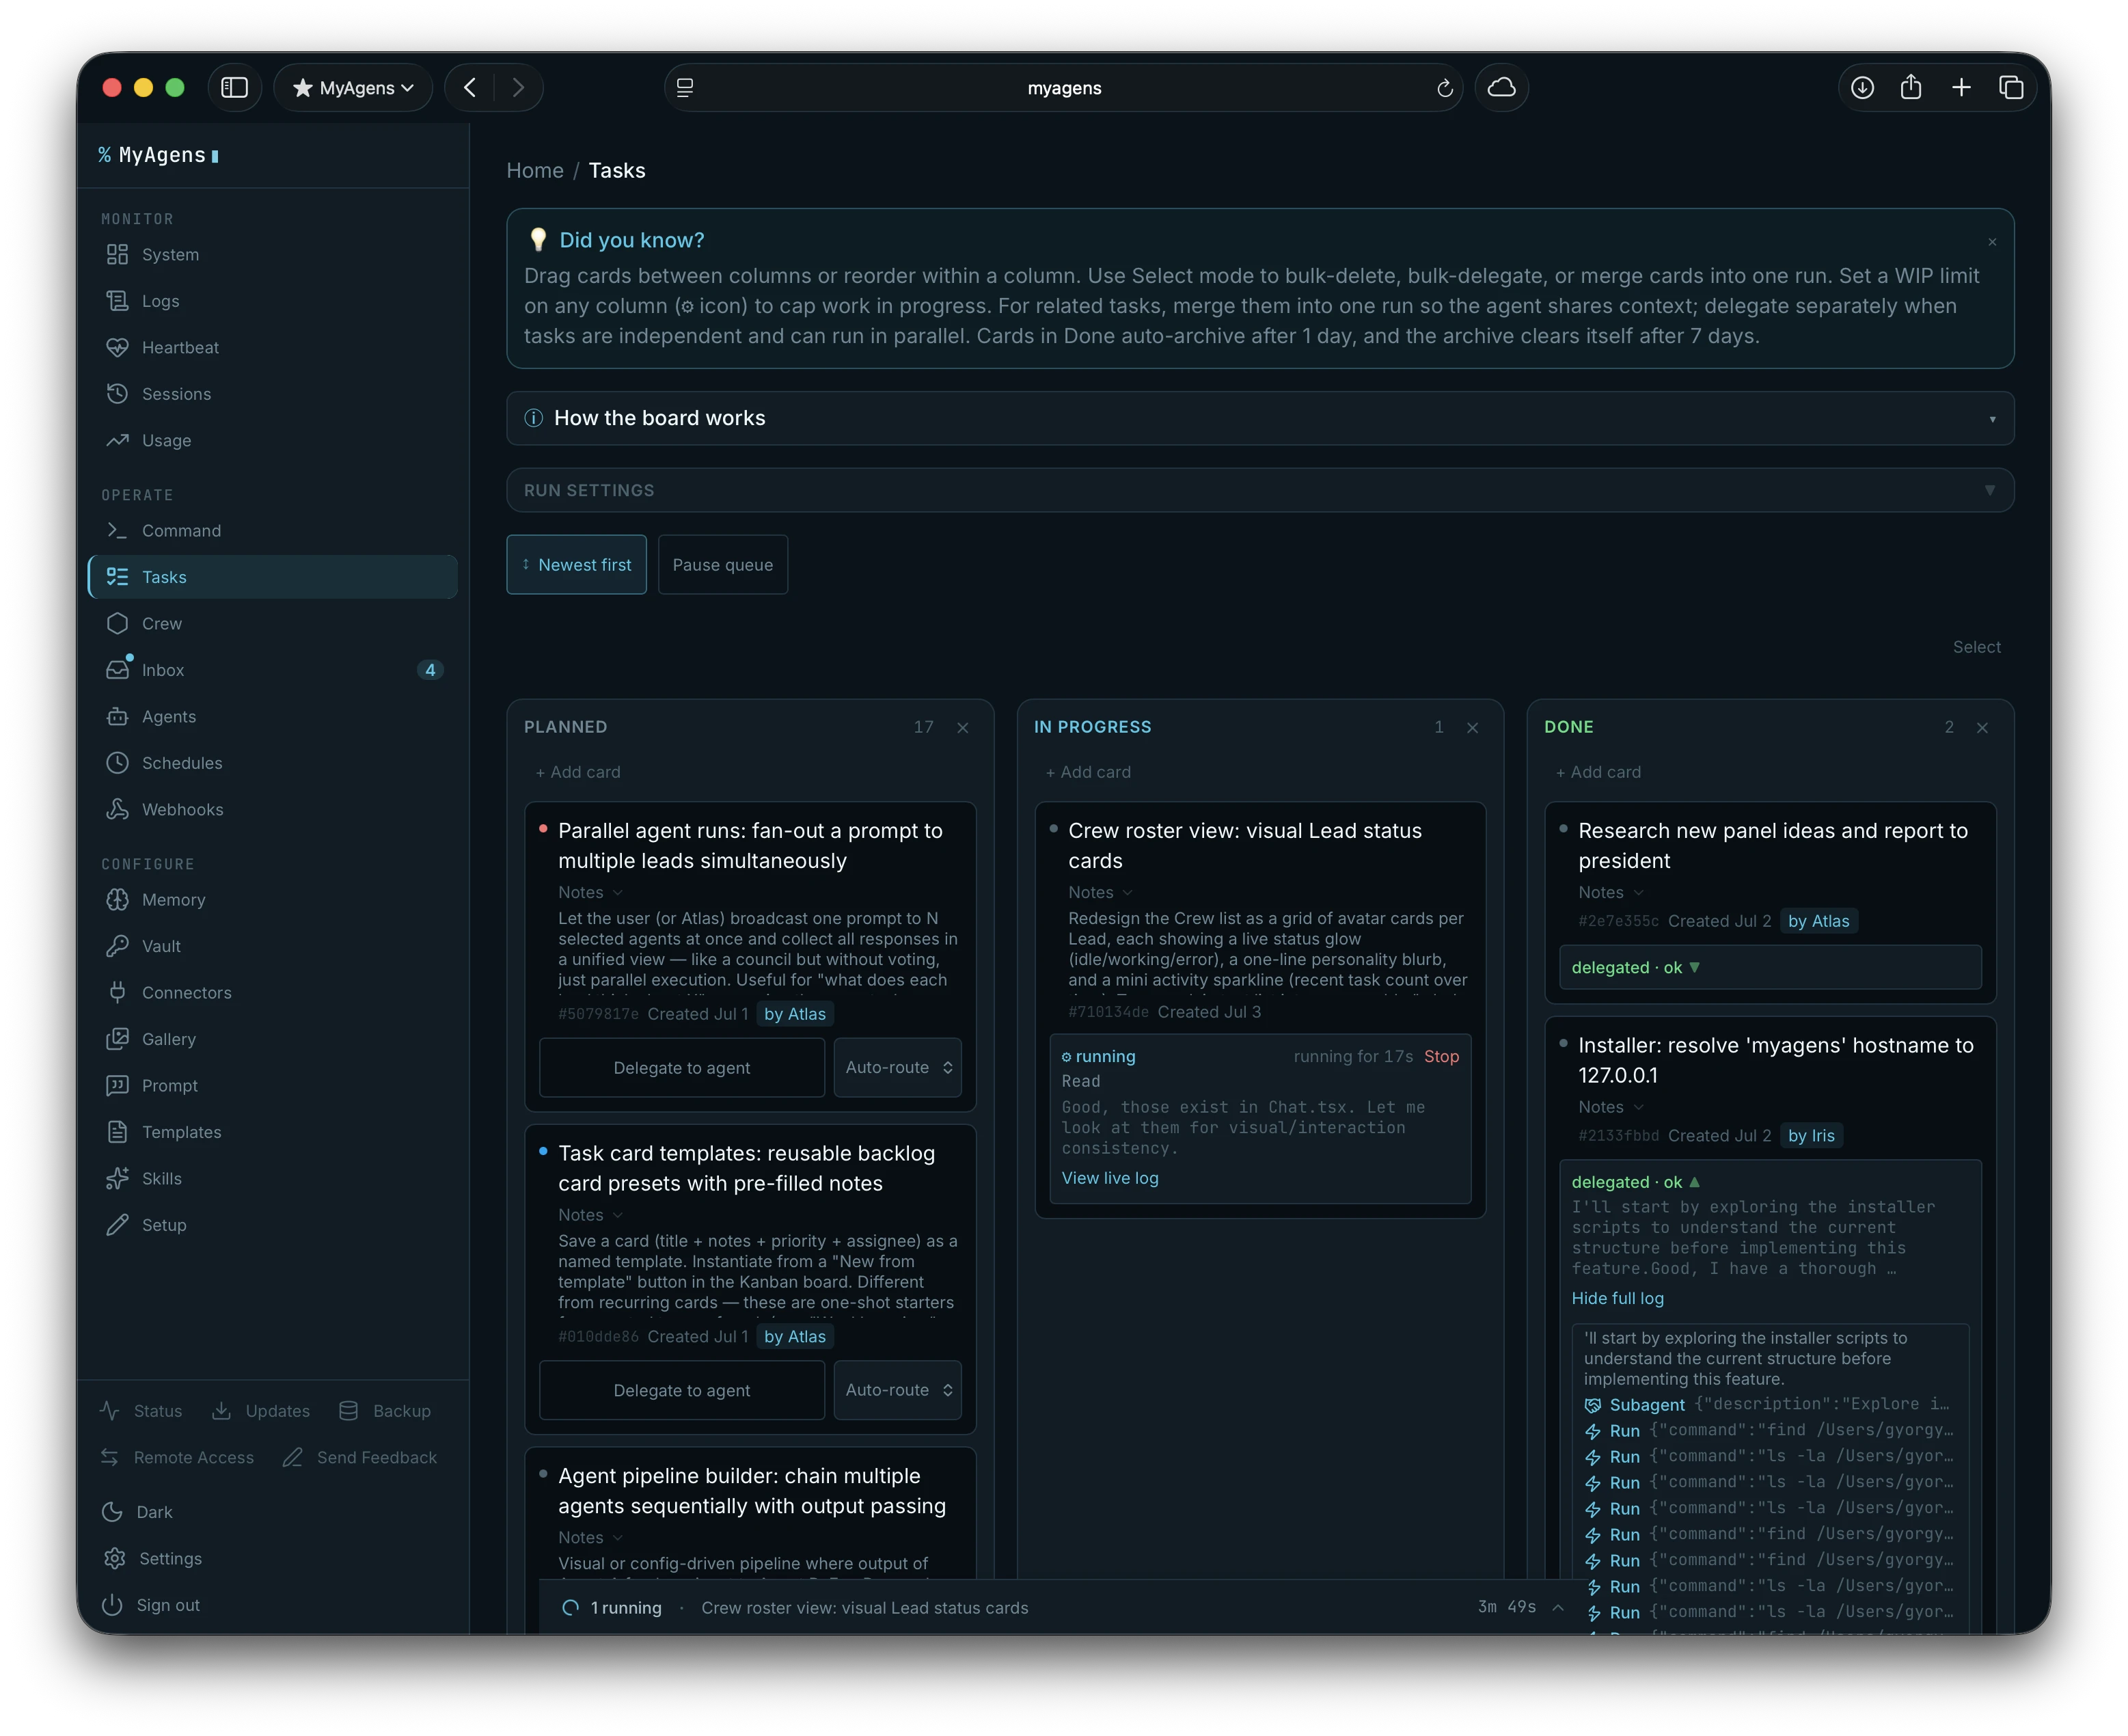Open Connectors configuration
Image resolution: width=2128 pixels, height=1736 pixels.
tap(272, 992)
